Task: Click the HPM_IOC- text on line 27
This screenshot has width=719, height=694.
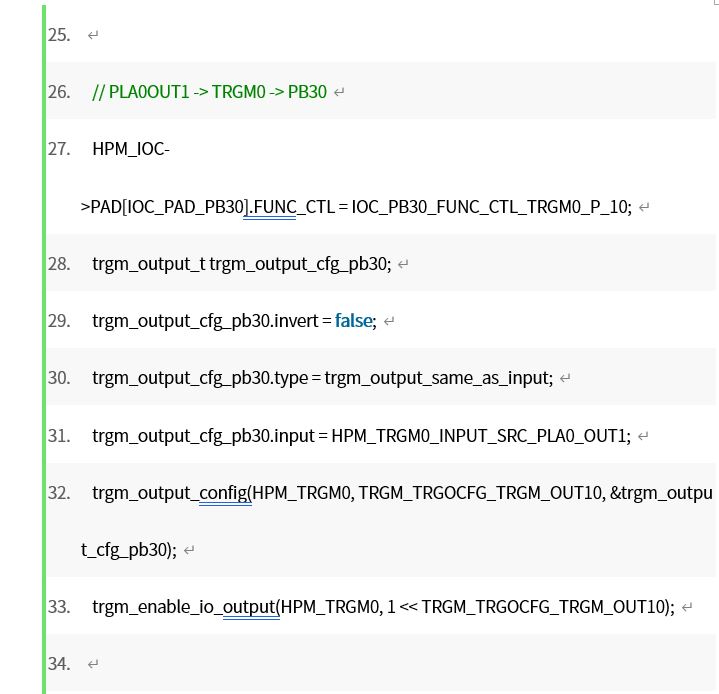Action: [131, 149]
